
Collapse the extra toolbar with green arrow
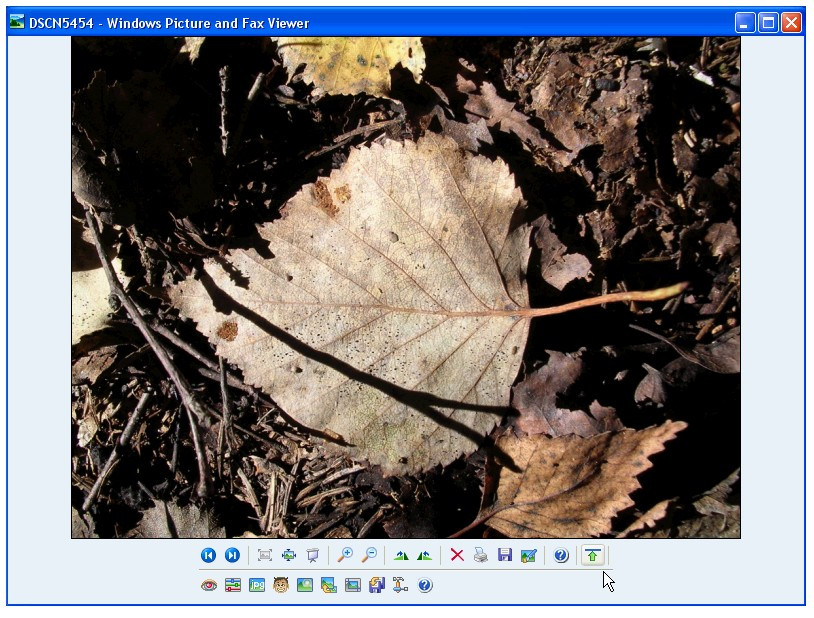592,555
